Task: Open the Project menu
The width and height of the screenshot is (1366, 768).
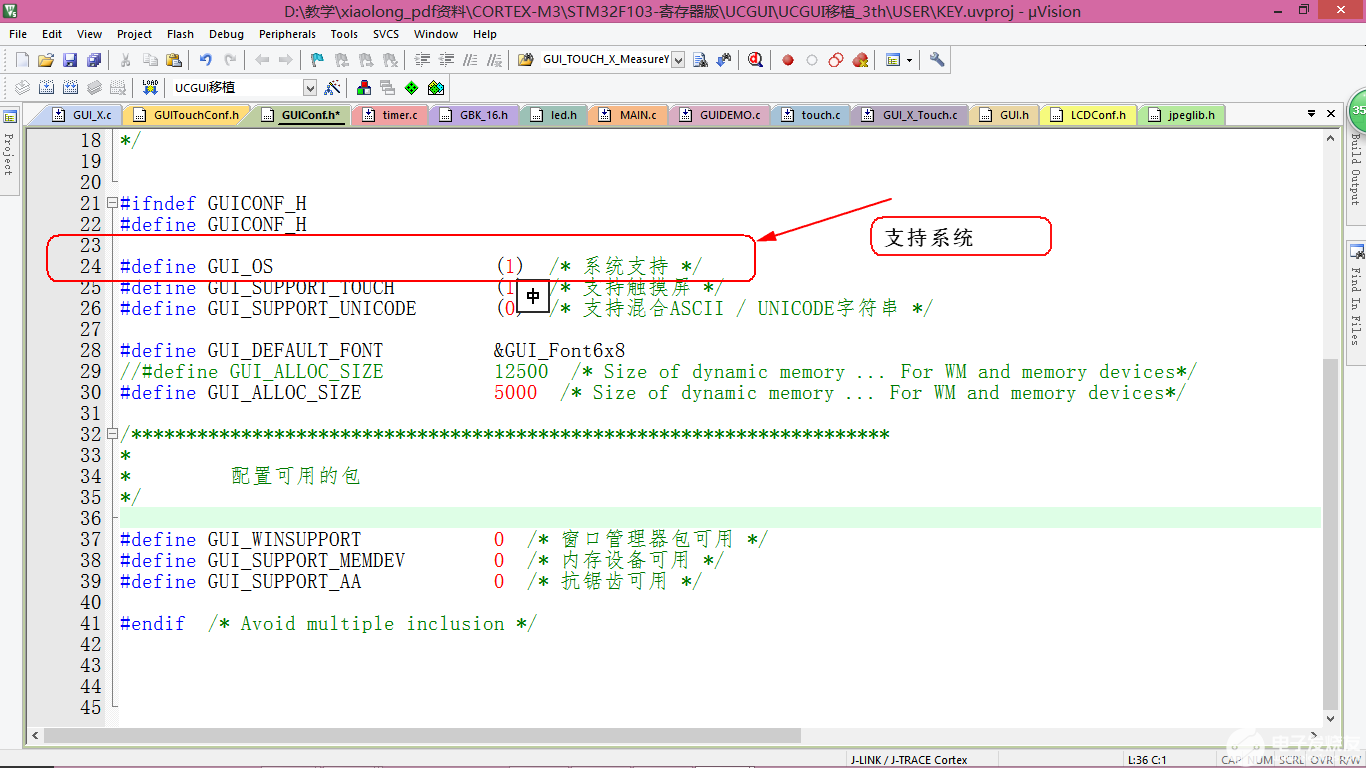Action: [x=135, y=34]
